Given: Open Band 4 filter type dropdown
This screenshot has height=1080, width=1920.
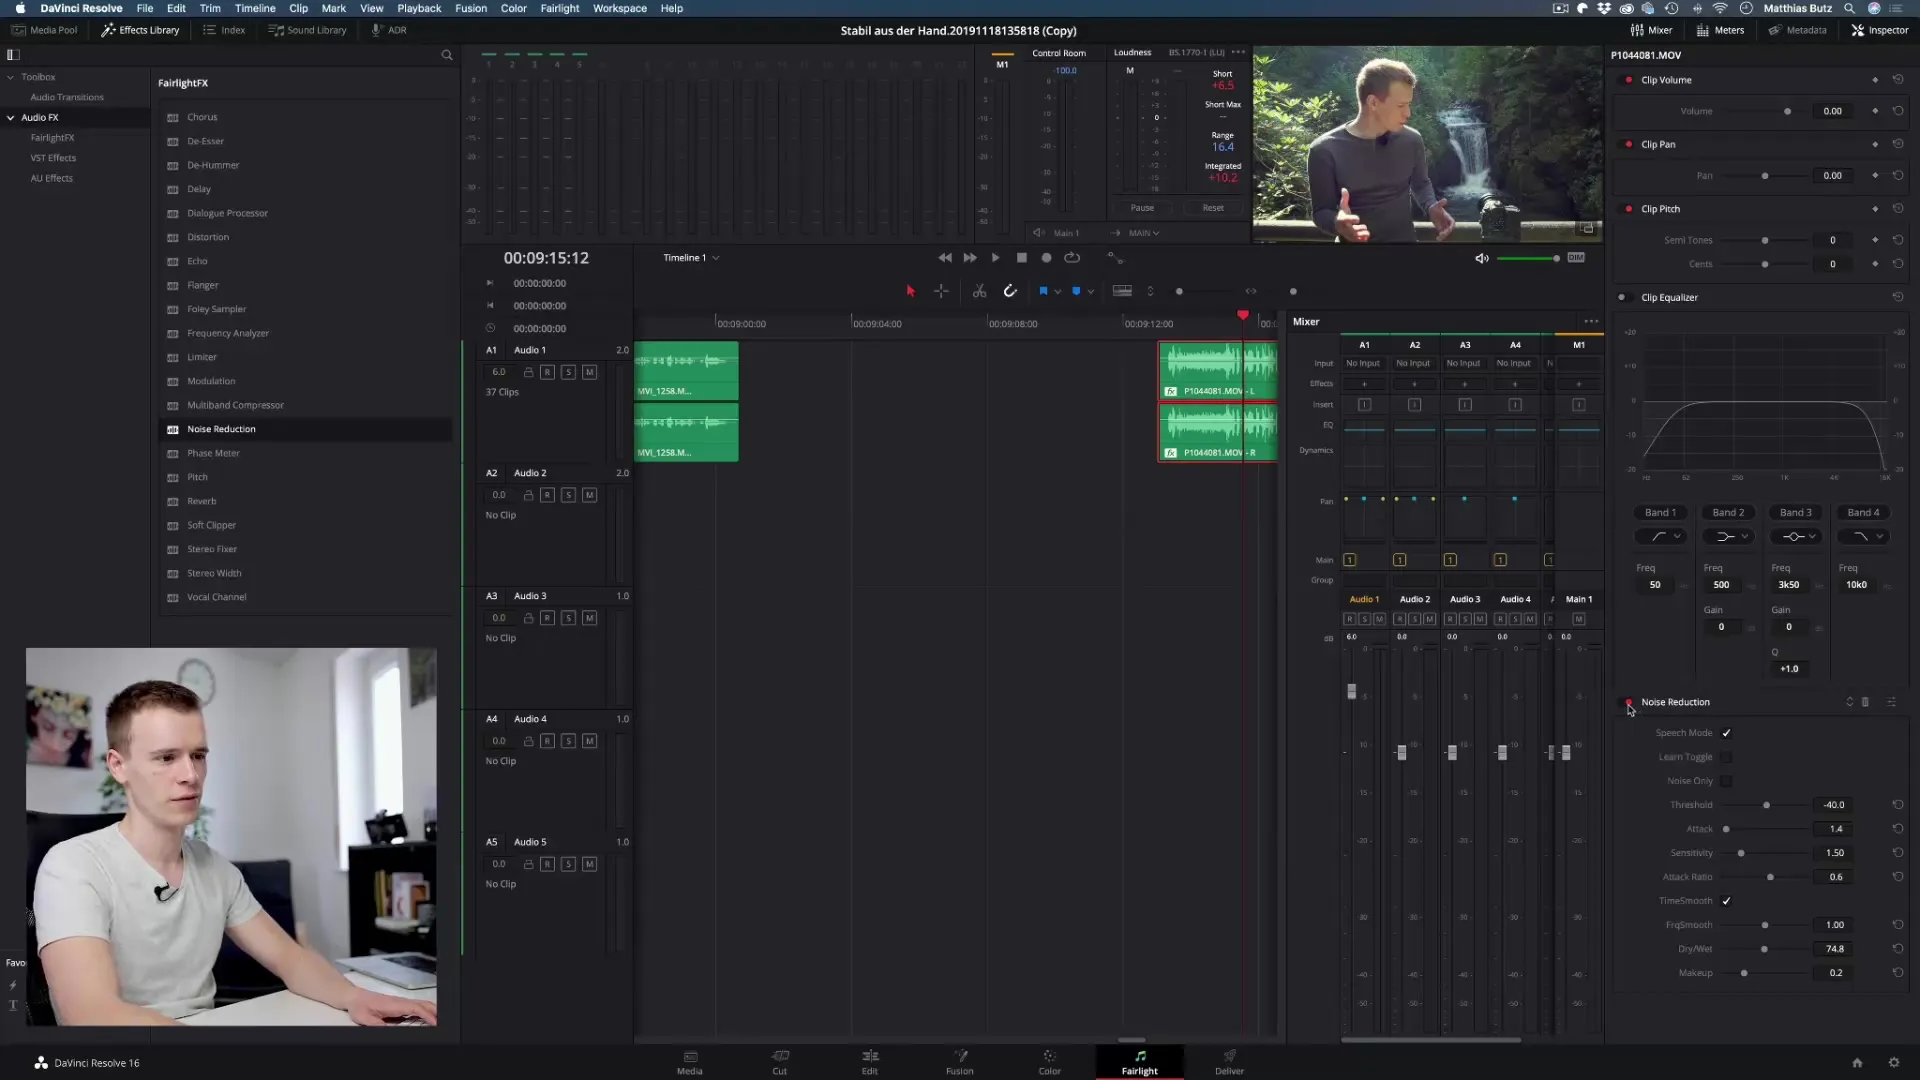Looking at the screenshot, I should point(1863,537).
